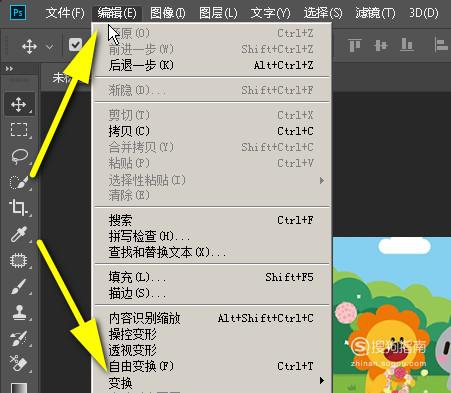The width and height of the screenshot is (451, 393).
Task: Choose 搜索 menu entry
Action: (212, 220)
